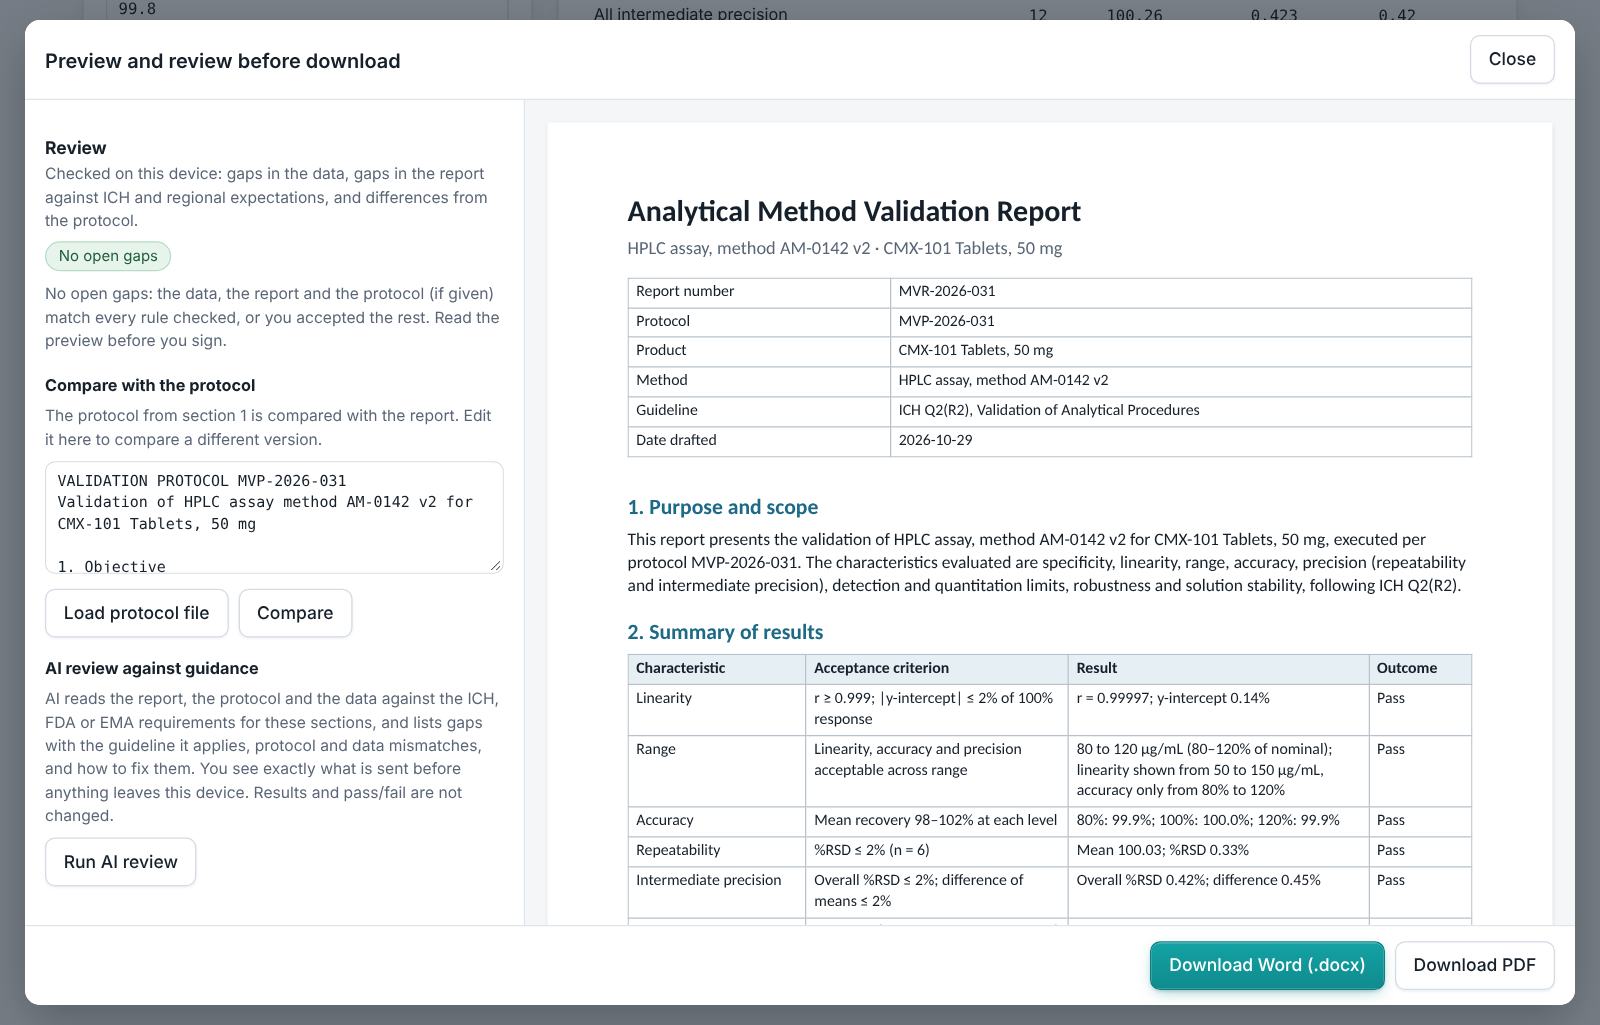Screen dimensions: 1600x1025
Task: Click the 'Guideline' label cell
Action: click(x=759, y=411)
